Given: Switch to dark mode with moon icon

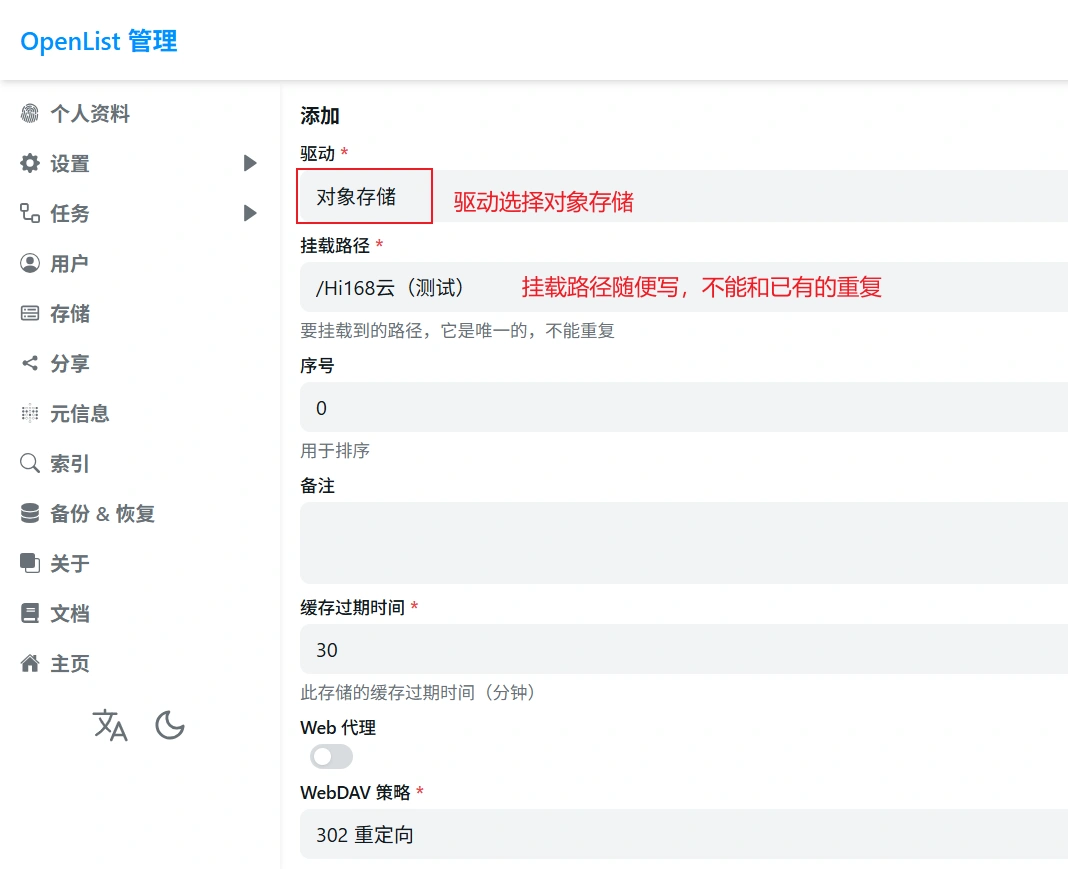Looking at the screenshot, I should (x=170, y=725).
